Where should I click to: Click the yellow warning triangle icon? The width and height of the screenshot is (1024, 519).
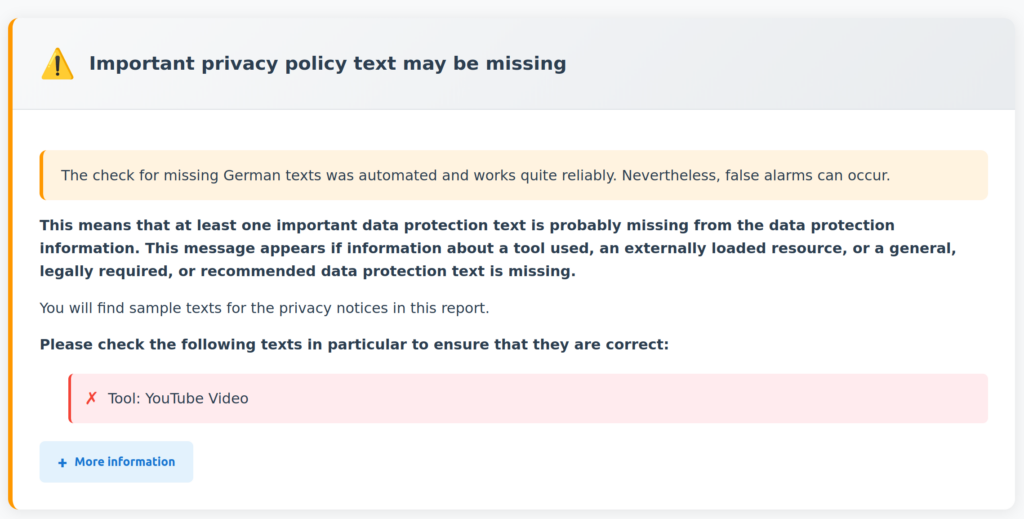pos(57,64)
